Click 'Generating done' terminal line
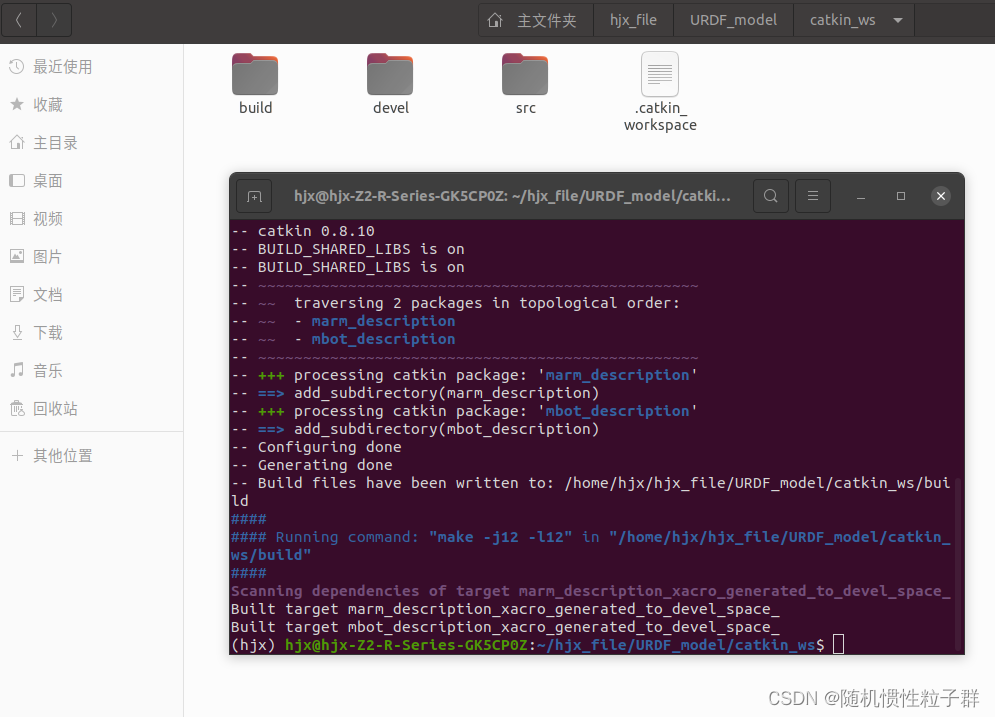Screen dimensions: 995x717 tap(312, 465)
